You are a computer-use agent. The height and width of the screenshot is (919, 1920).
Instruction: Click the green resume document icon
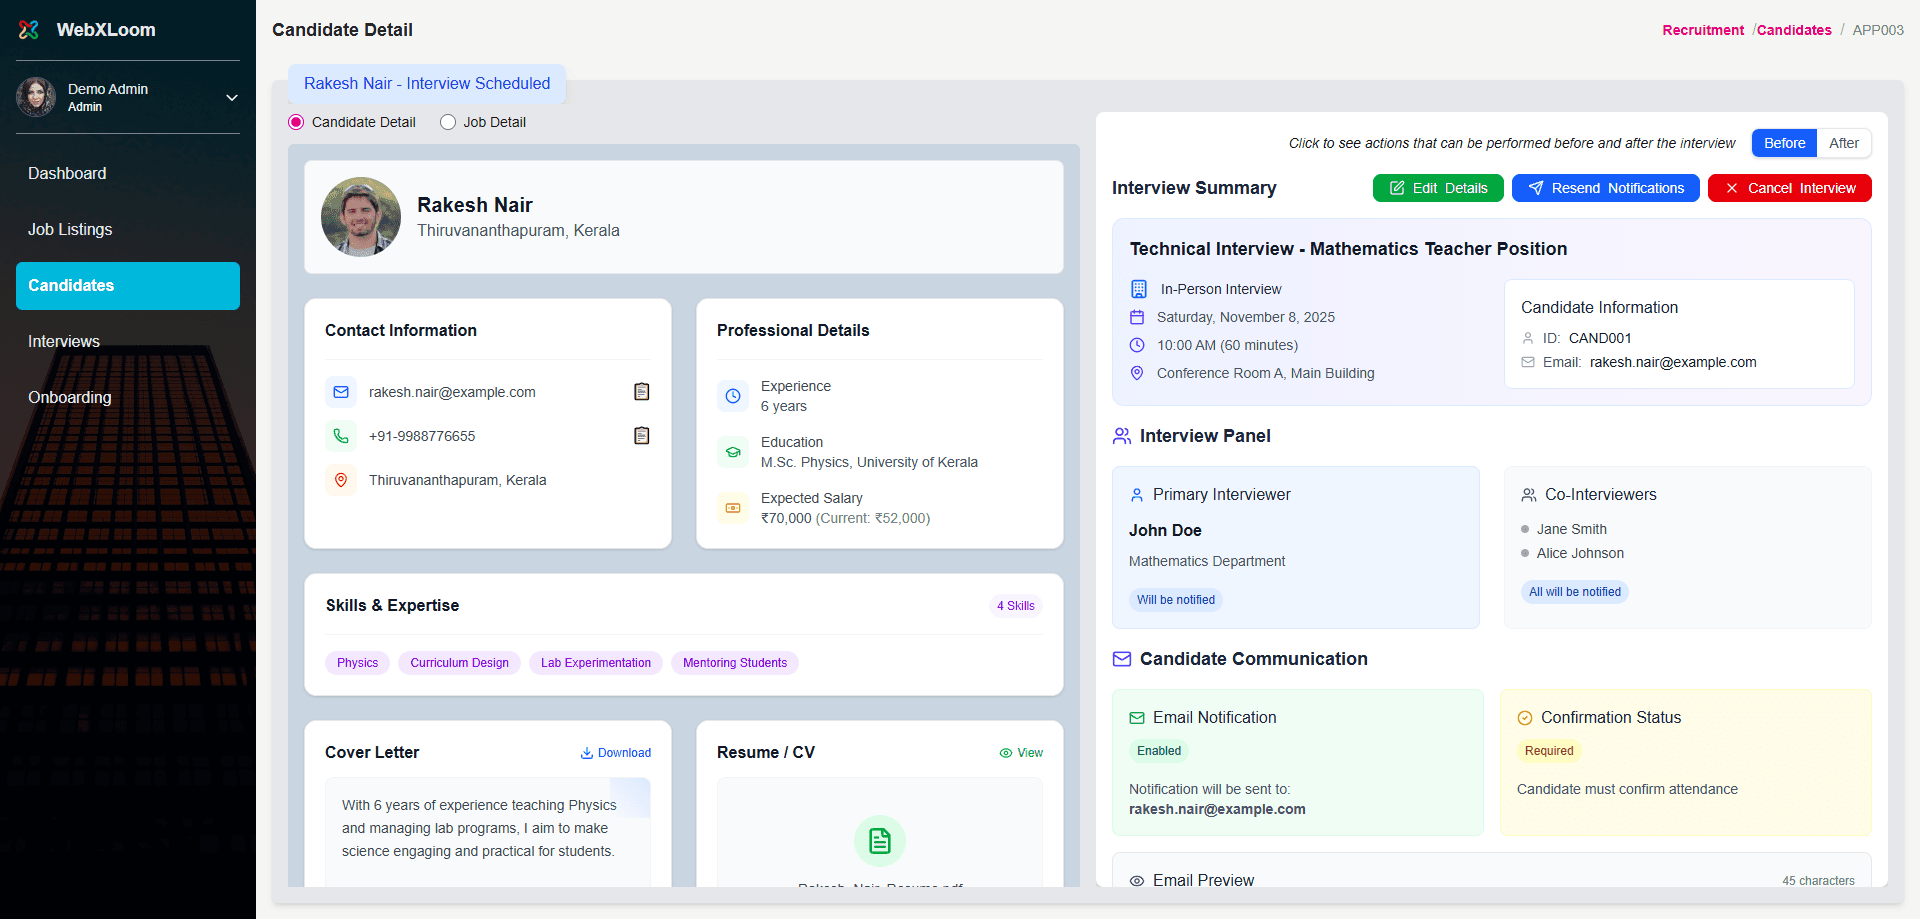[879, 841]
